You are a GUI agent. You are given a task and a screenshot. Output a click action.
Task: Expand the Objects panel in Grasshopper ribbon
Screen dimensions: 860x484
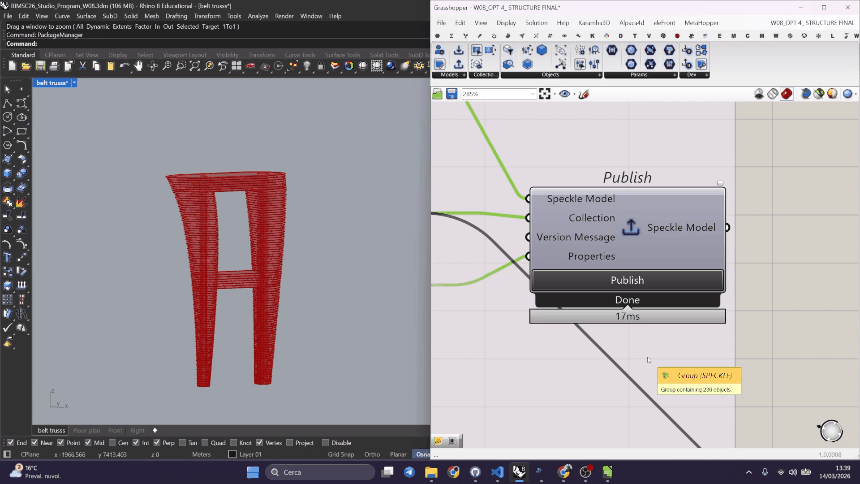pyautogui.click(x=599, y=75)
